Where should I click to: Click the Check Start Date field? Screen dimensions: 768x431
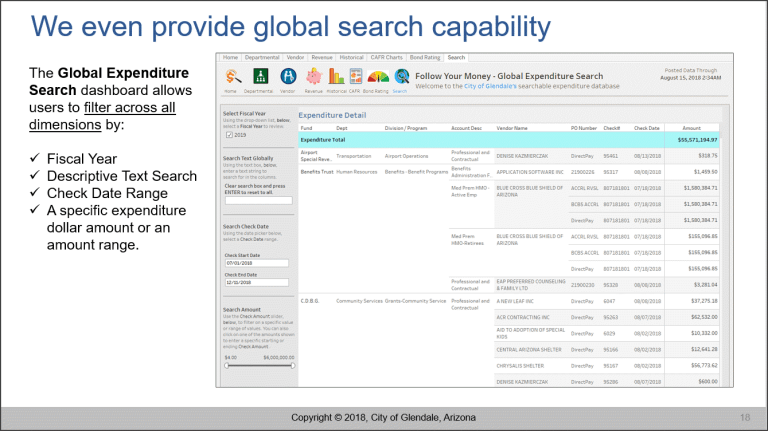(x=257, y=263)
